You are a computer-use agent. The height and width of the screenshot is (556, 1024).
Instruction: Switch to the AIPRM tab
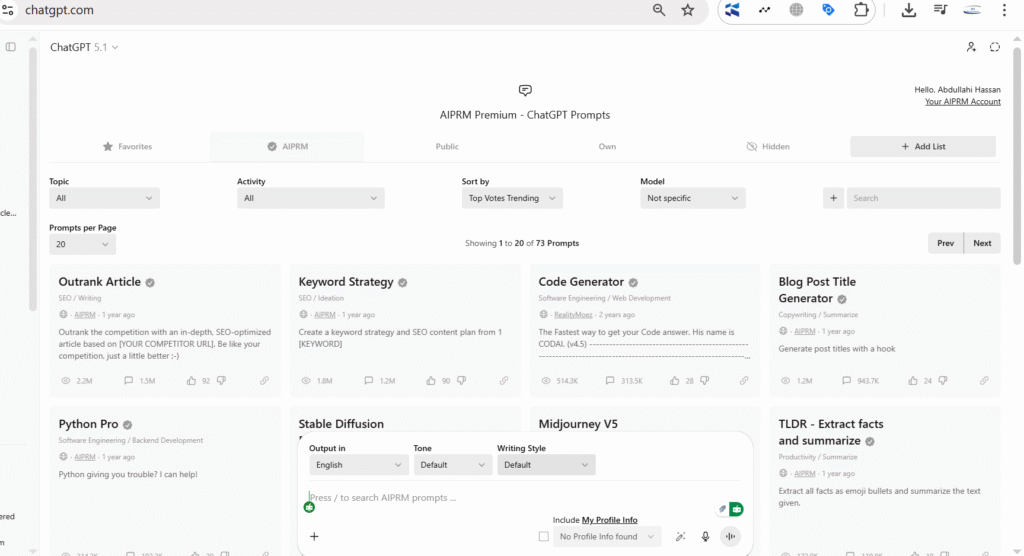287,146
